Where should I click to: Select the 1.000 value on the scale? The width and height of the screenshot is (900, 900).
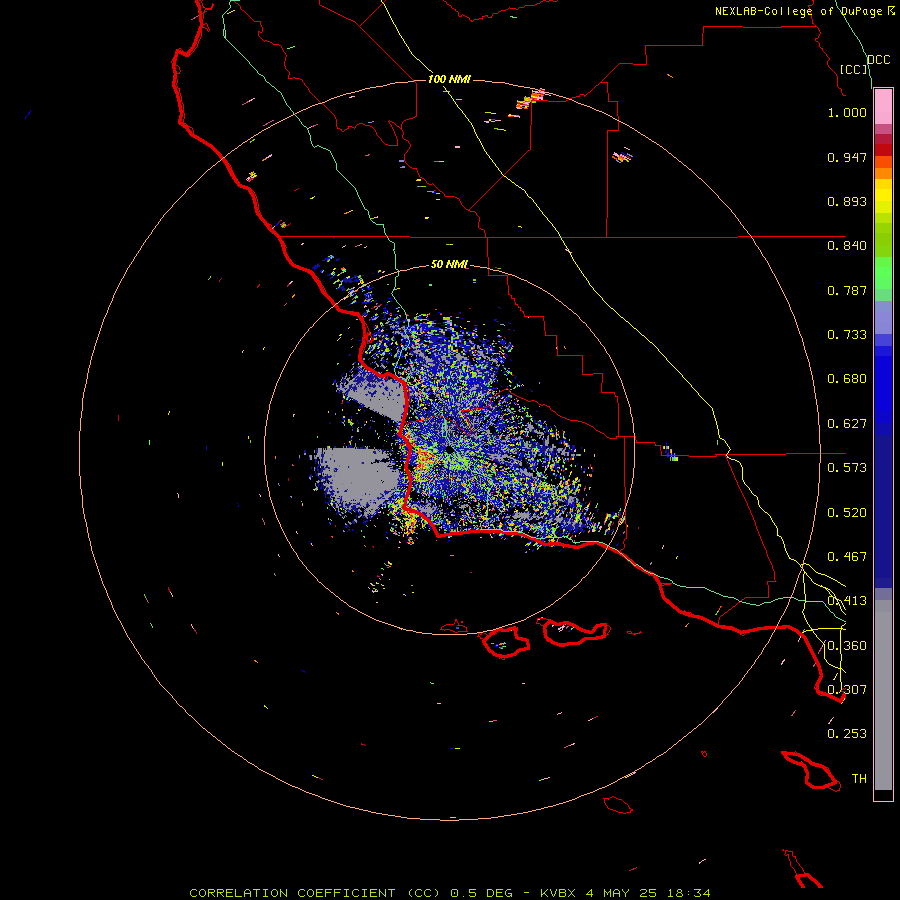click(847, 112)
